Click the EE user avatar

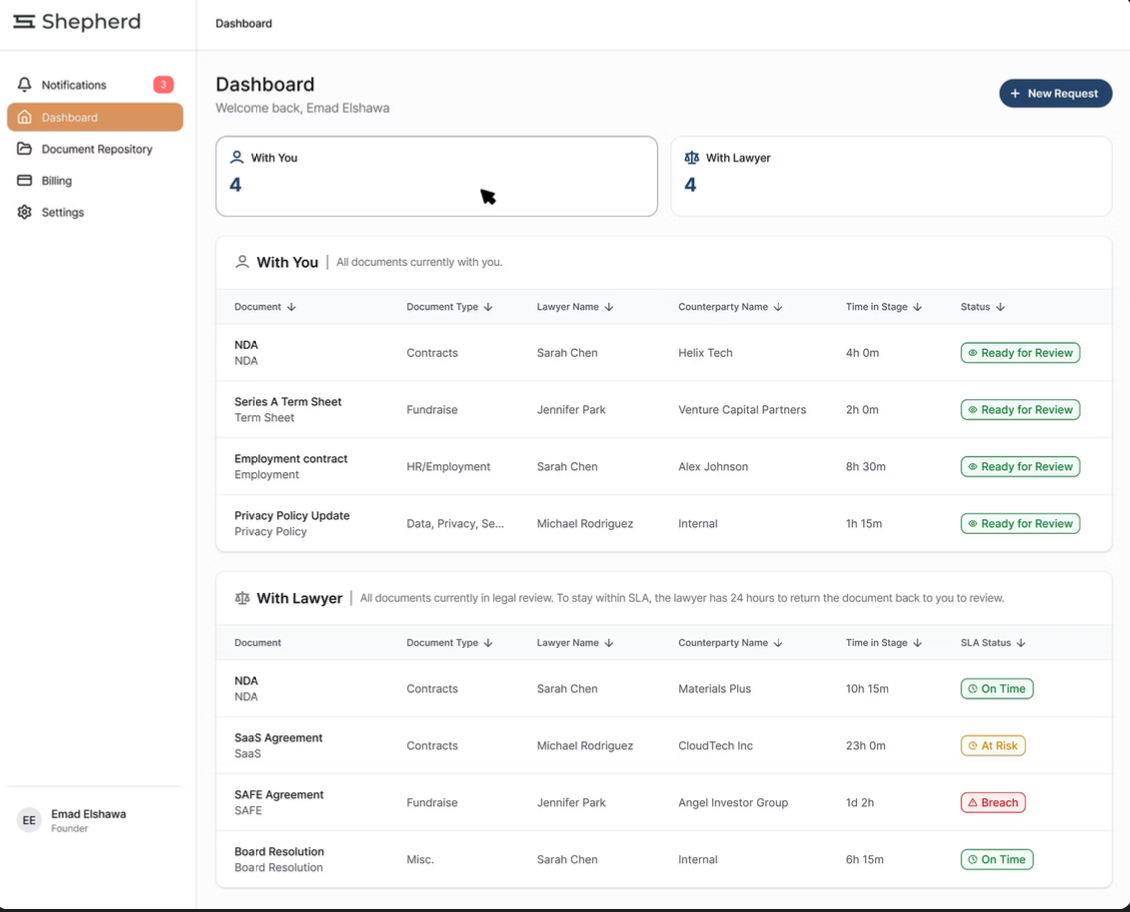29,820
